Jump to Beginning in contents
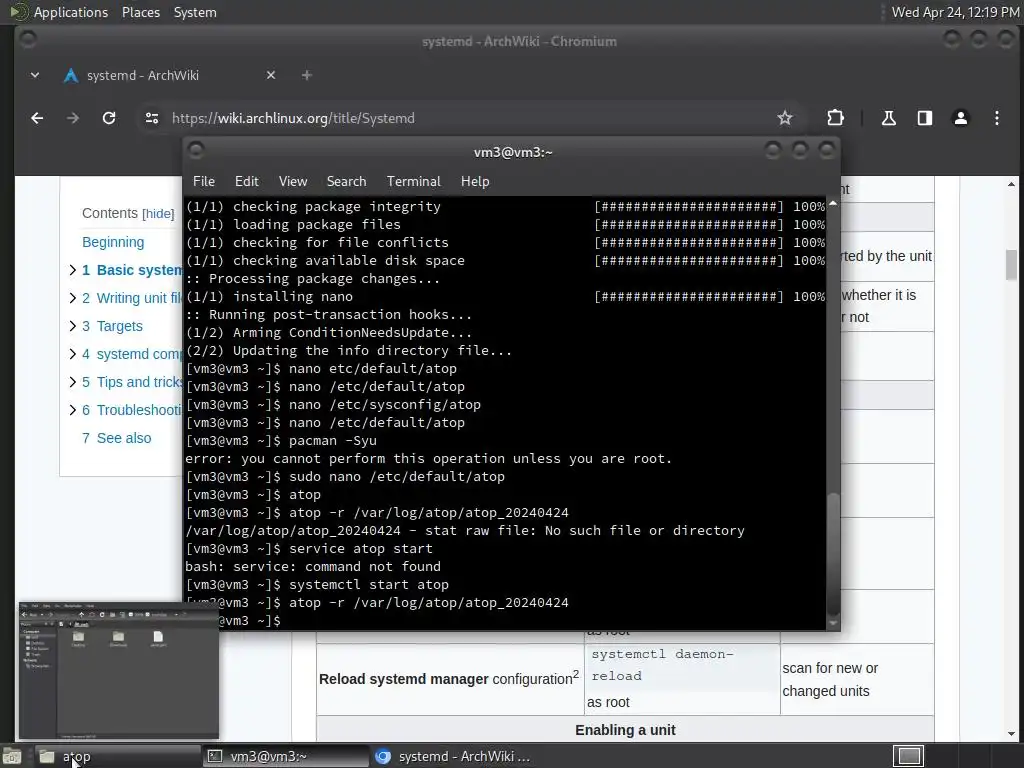The width and height of the screenshot is (1024, 768). tap(113, 242)
